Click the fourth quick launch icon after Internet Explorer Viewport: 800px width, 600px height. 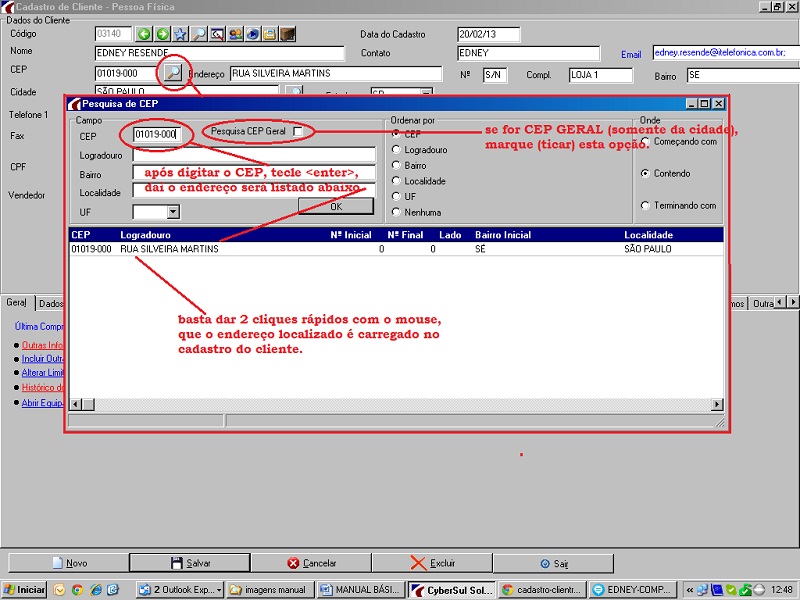[x=113, y=590]
